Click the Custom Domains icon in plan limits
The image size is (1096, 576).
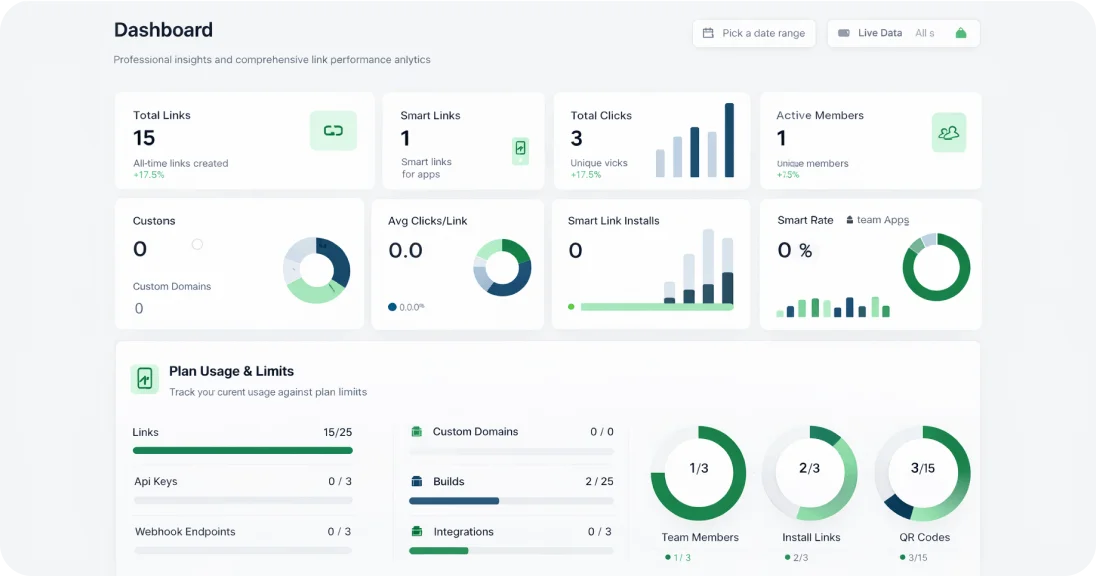tap(416, 431)
